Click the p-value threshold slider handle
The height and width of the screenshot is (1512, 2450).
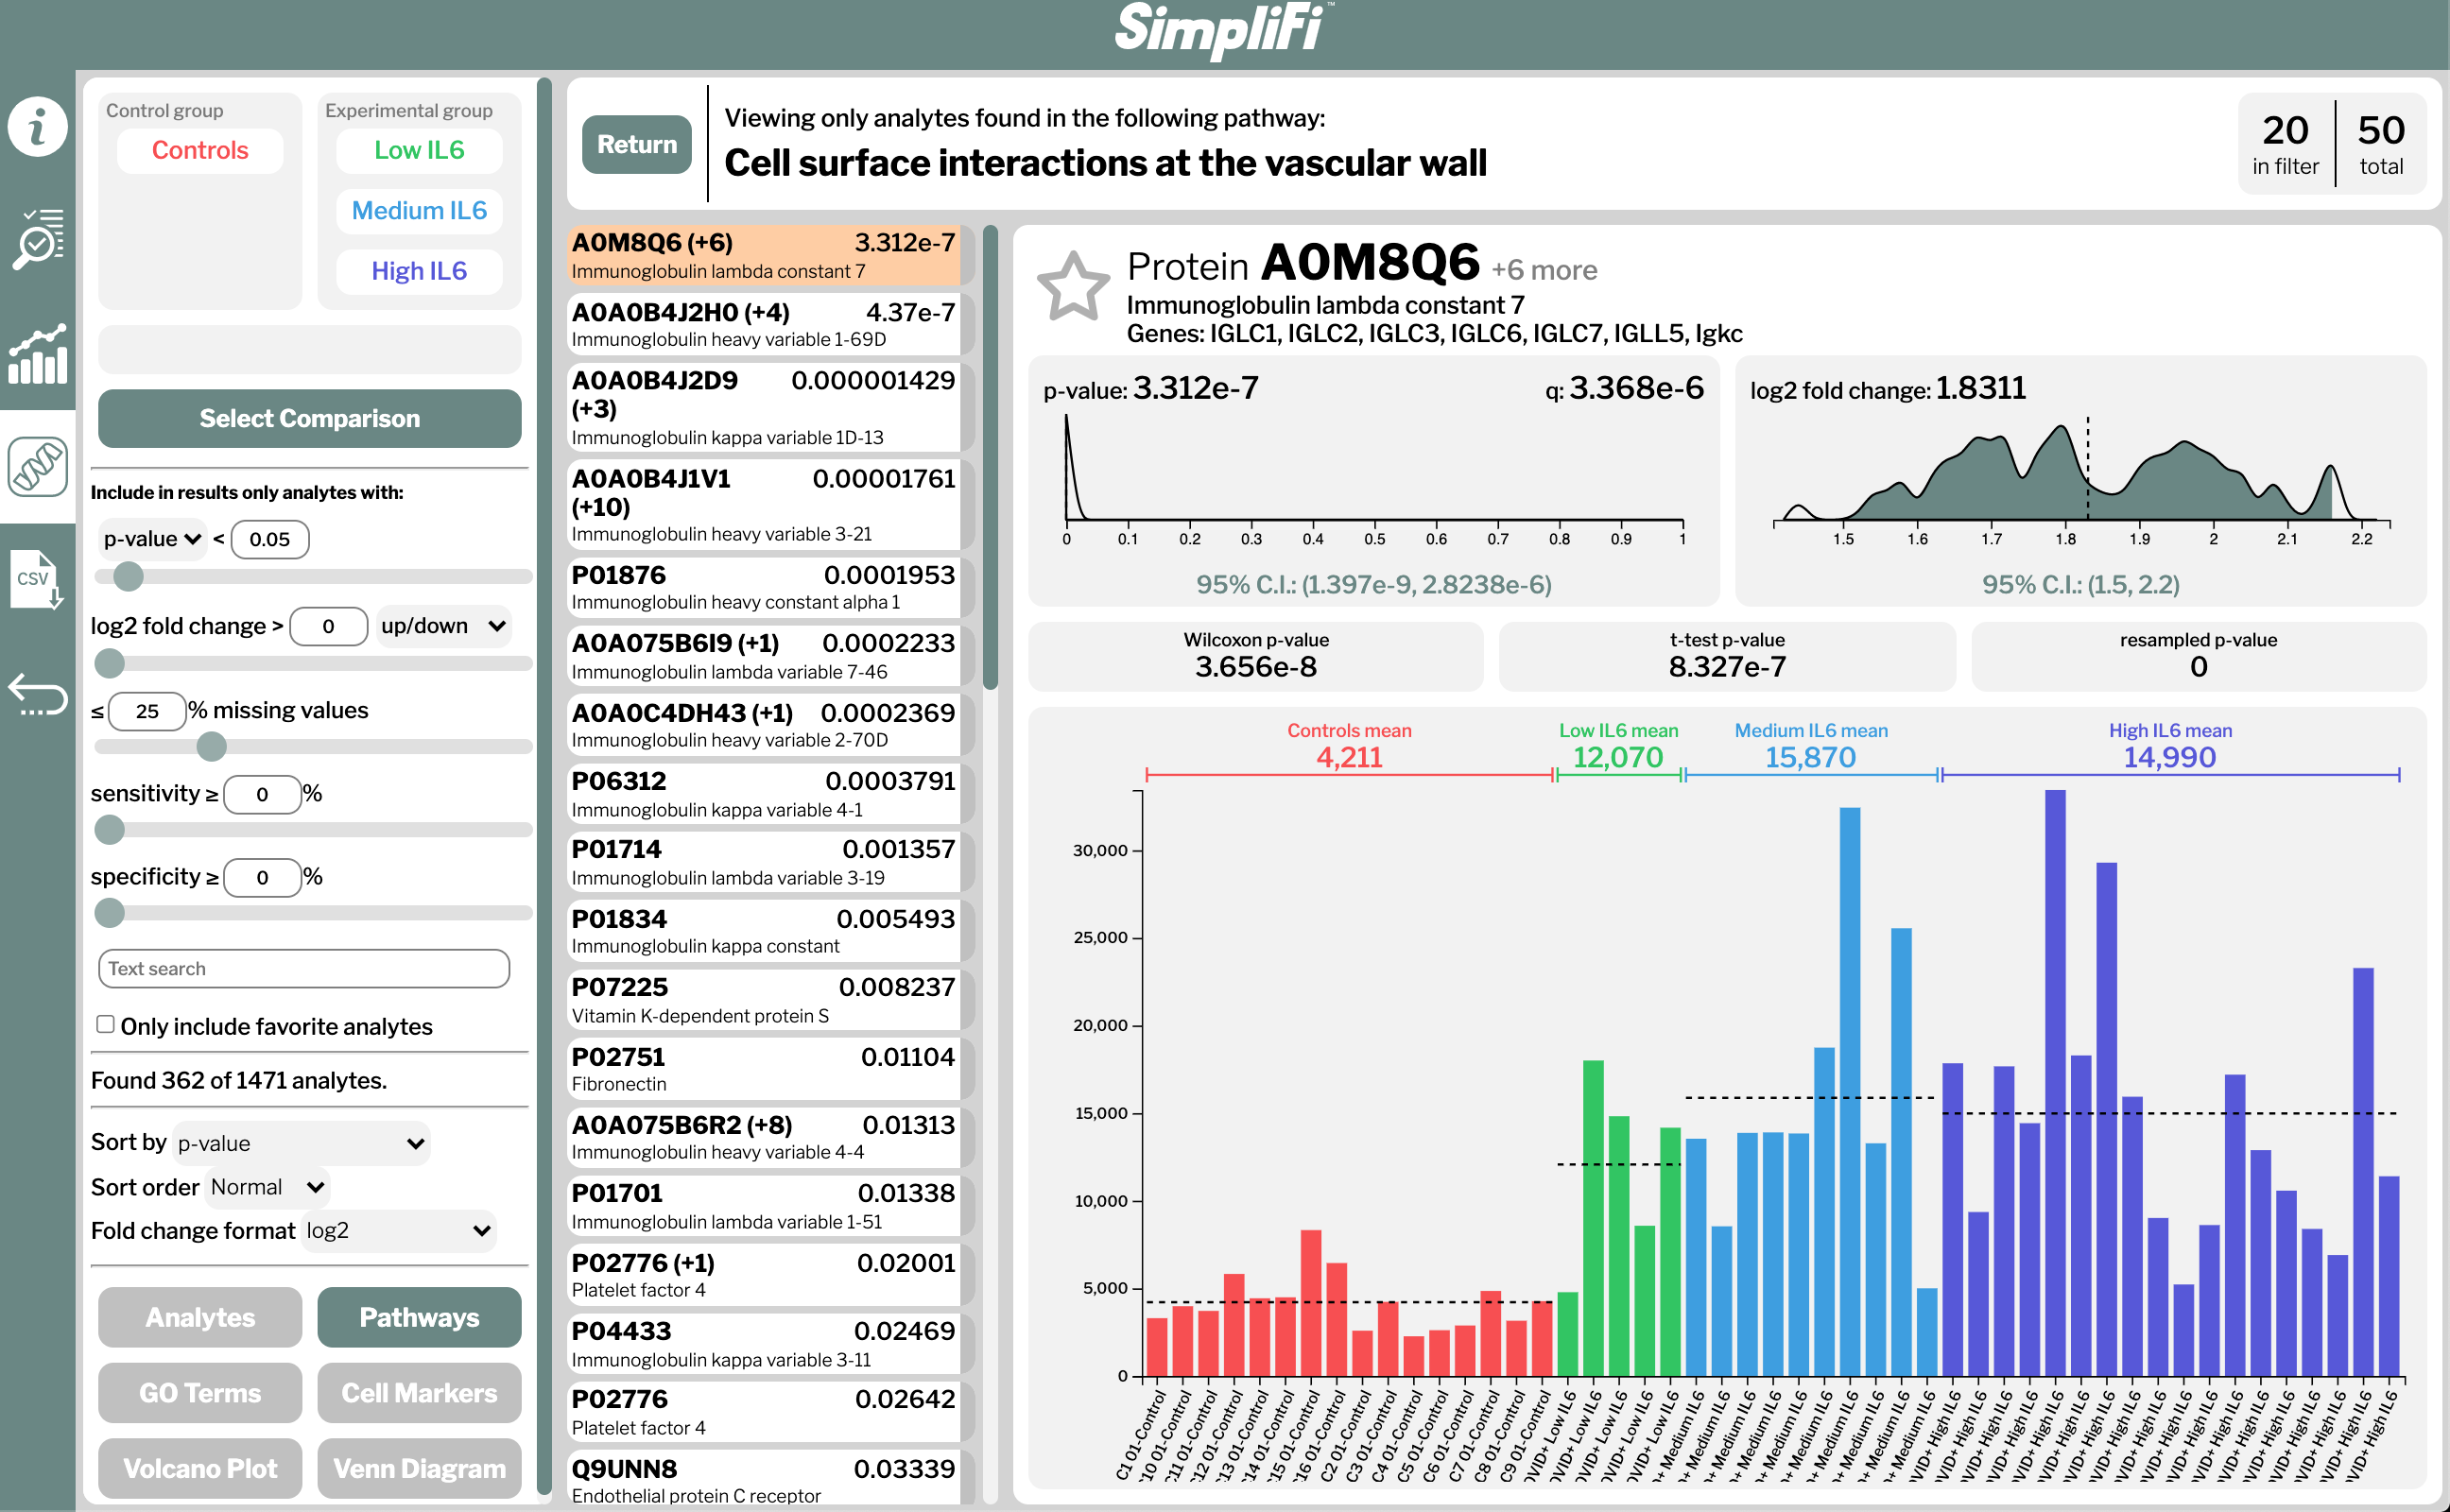point(128,576)
